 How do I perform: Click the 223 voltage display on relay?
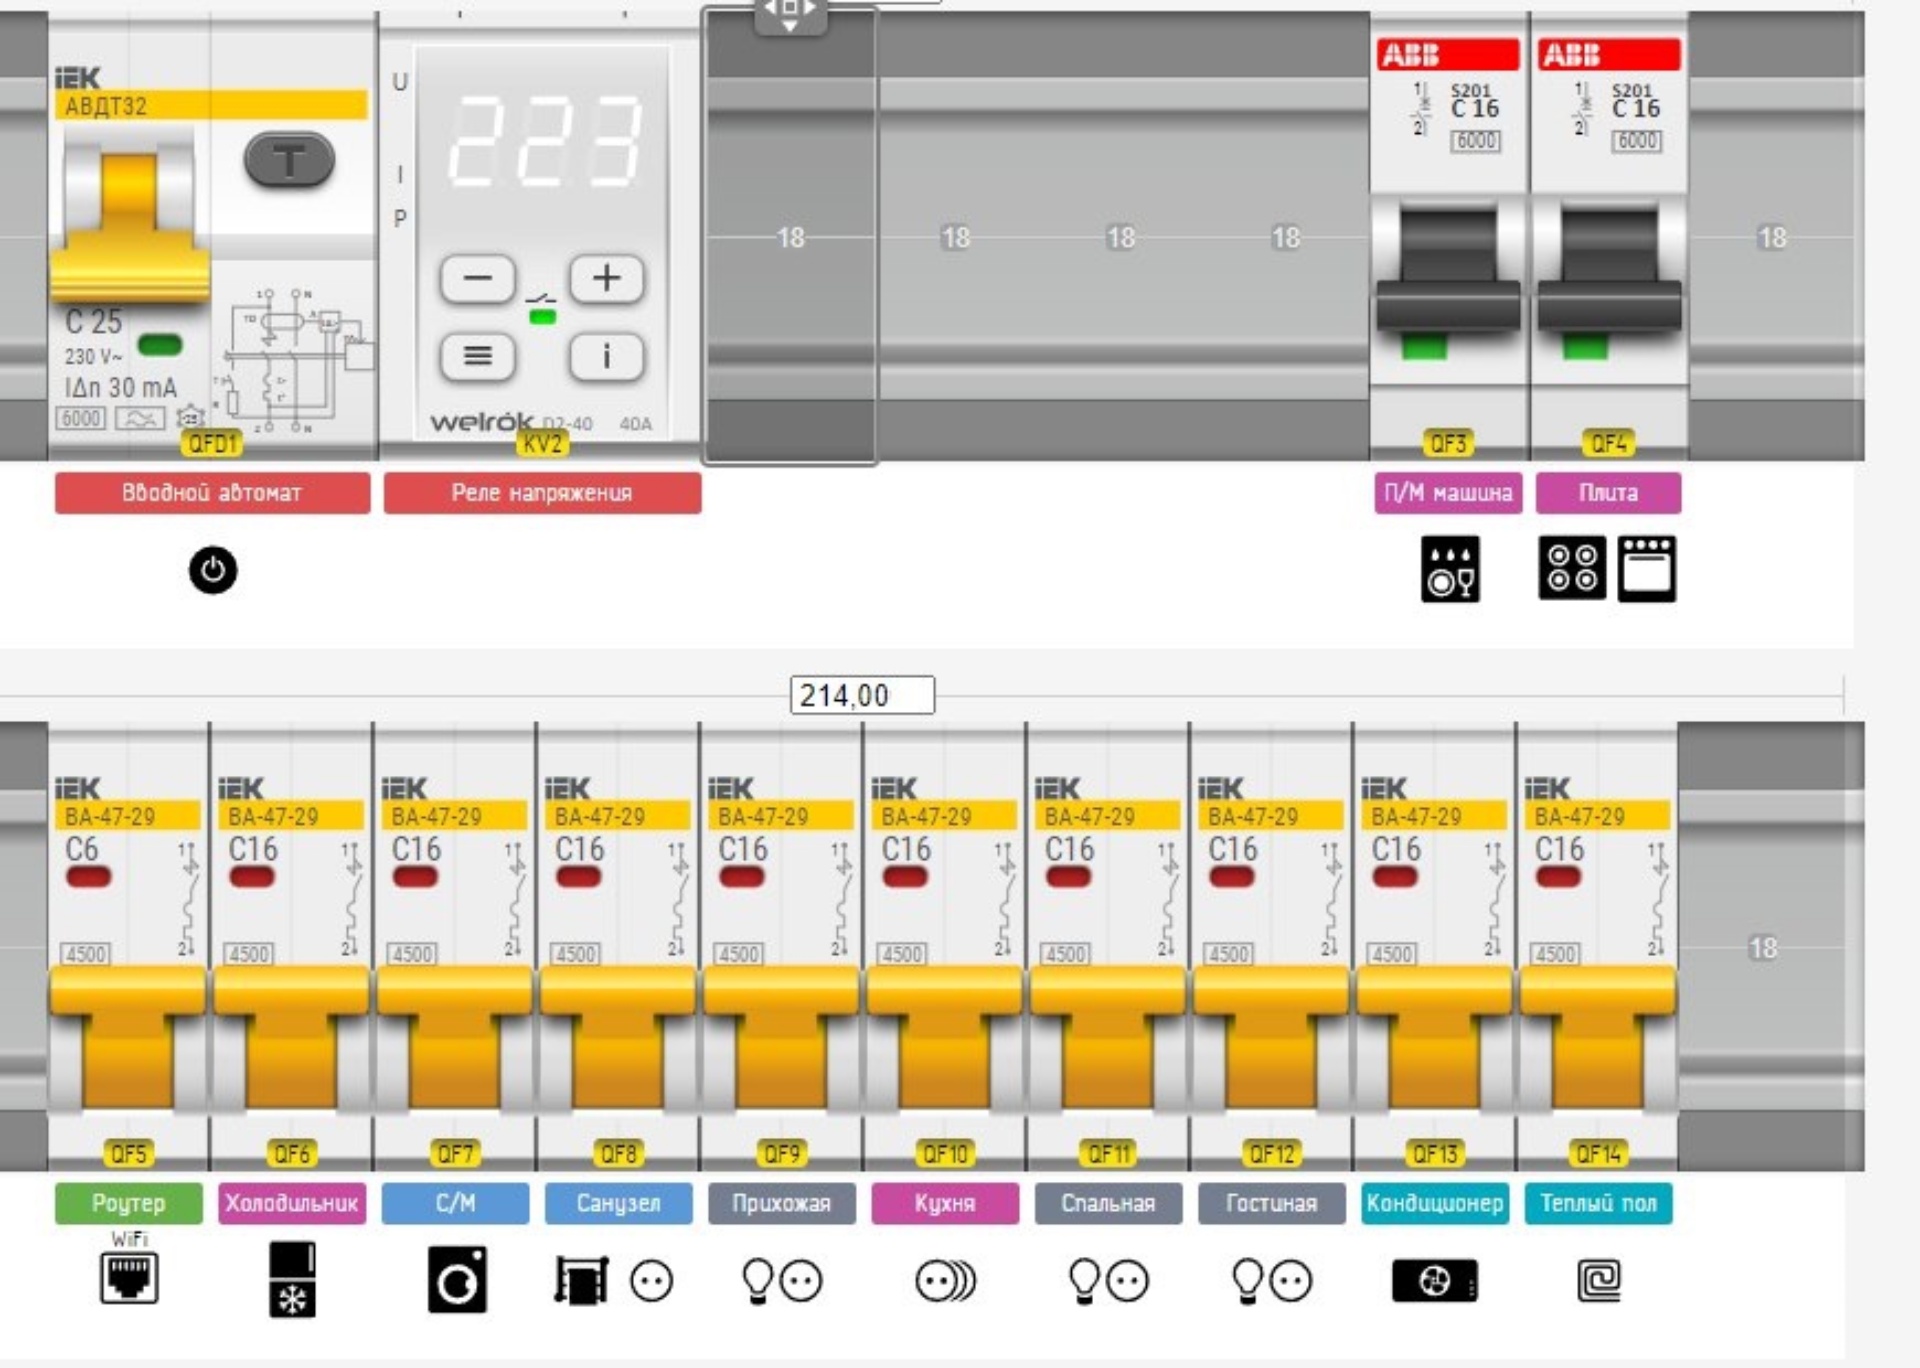click(x=544, y=140)
